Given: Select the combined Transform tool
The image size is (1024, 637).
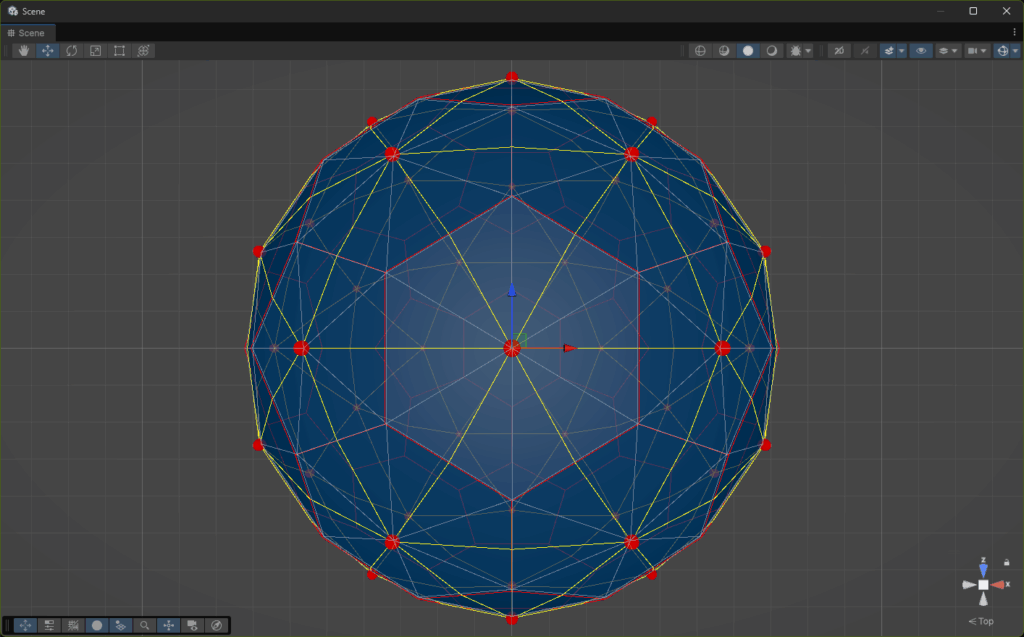Looking at the screenshot, I should pyautogui.click(x=143, y=51).
